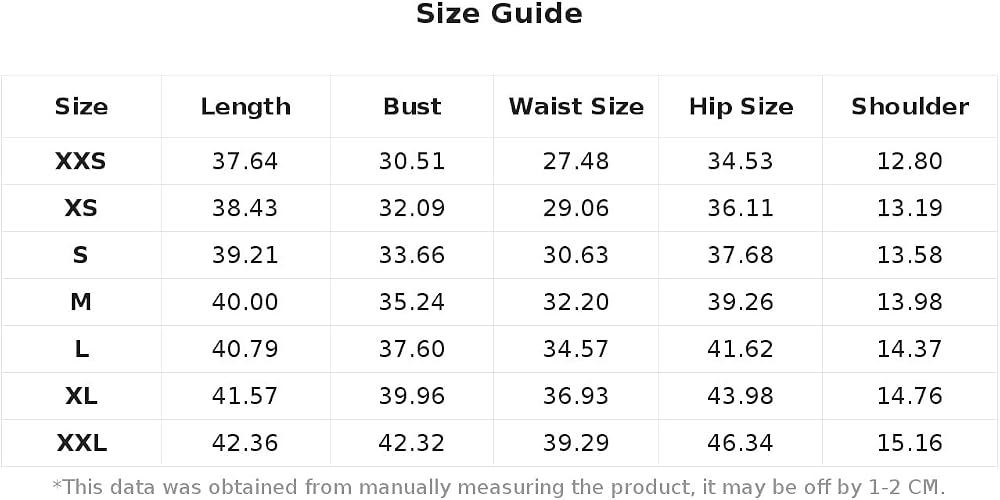1000x500 pixels.
Task: Select the 29.06 waist value for XS
Action: 576,209
